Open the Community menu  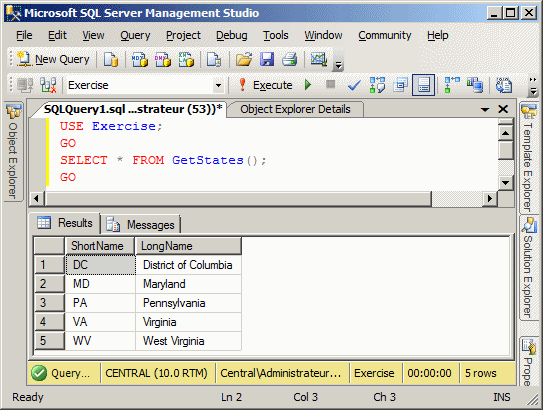[x=385, y=35]
